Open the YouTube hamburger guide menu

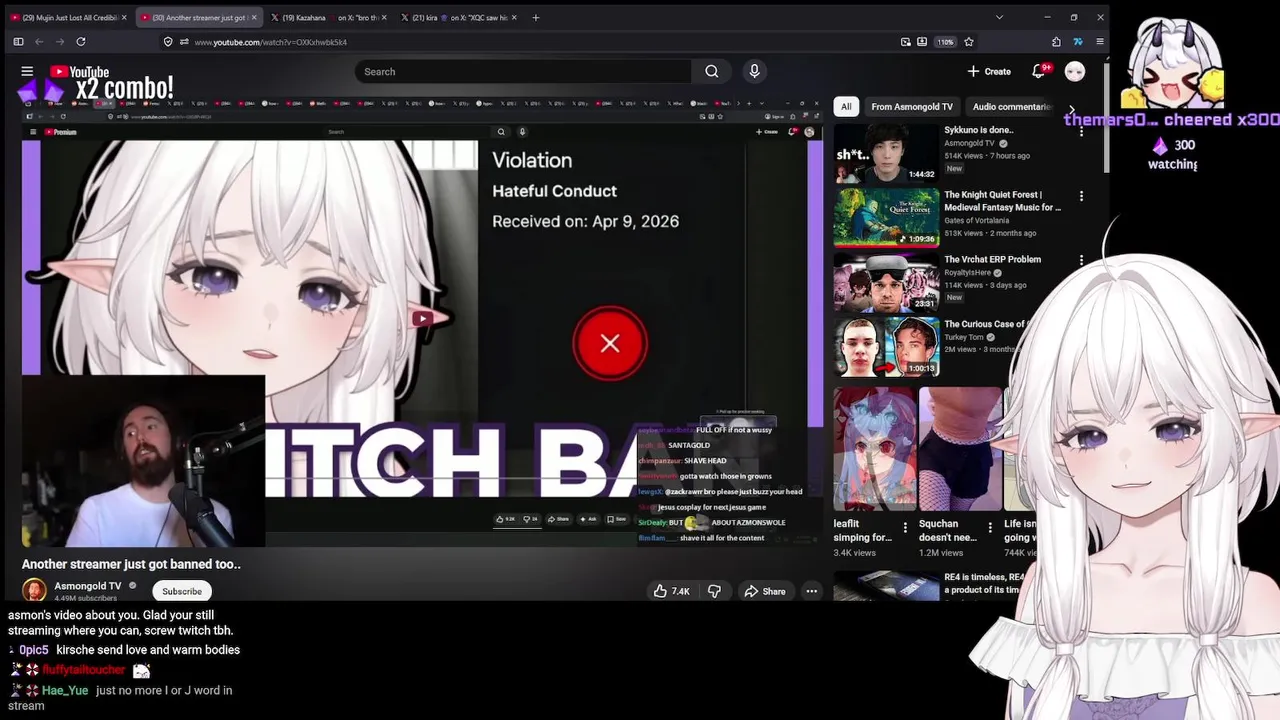[27, 72]
